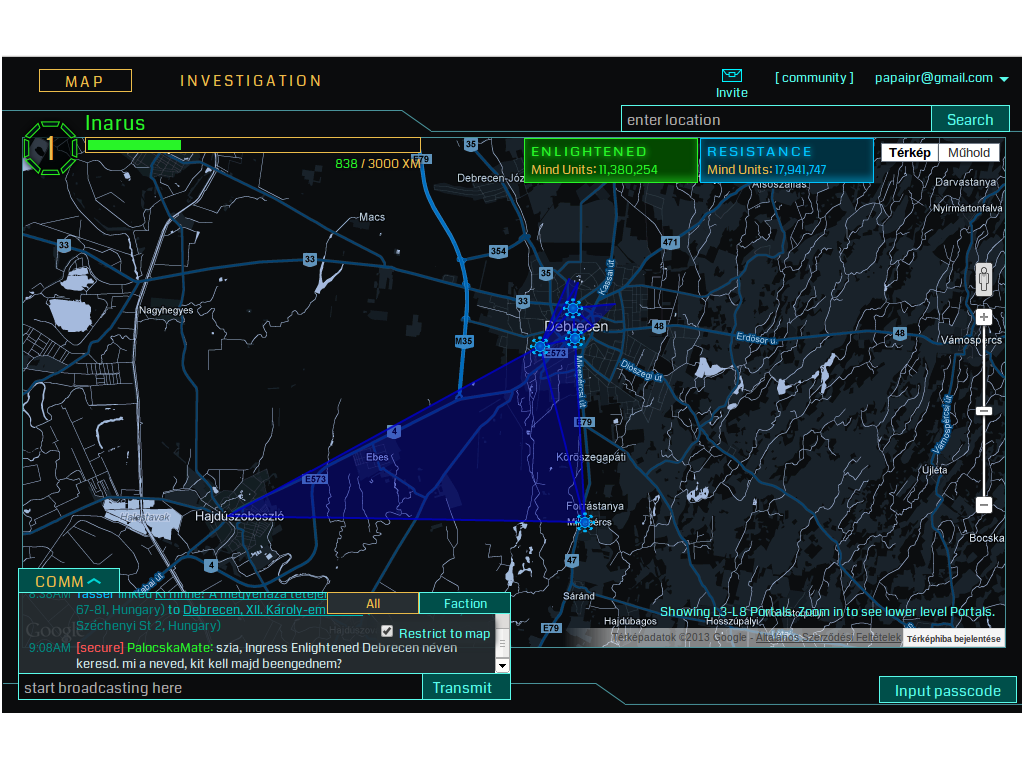Screen dimensions: 1024x768
Task: Click the level 1 player badge
Action: tap(50, 148)
